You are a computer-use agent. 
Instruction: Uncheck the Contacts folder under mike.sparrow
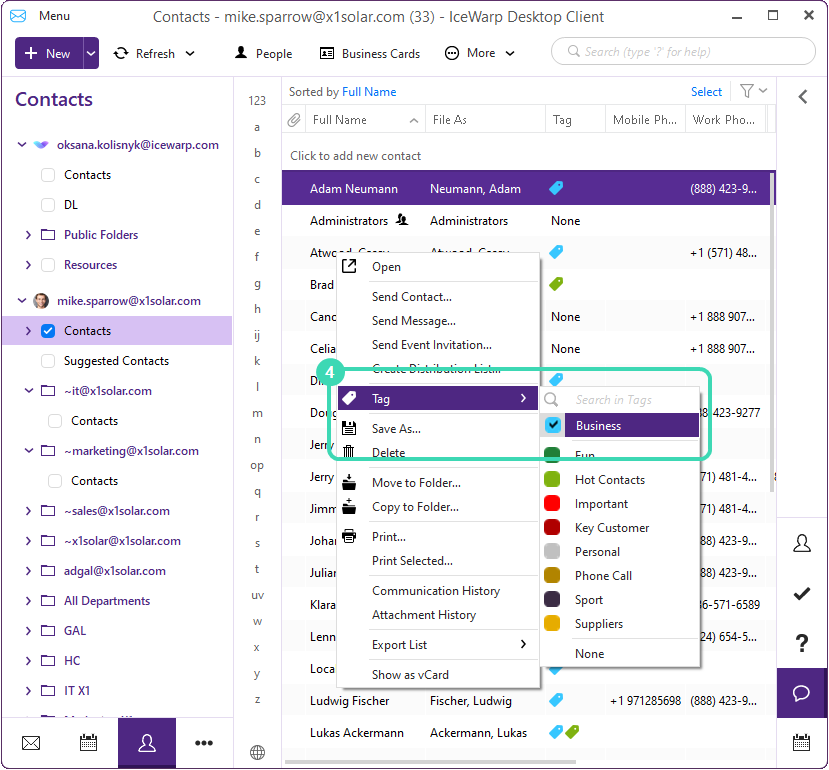click(x=48, y=331)
